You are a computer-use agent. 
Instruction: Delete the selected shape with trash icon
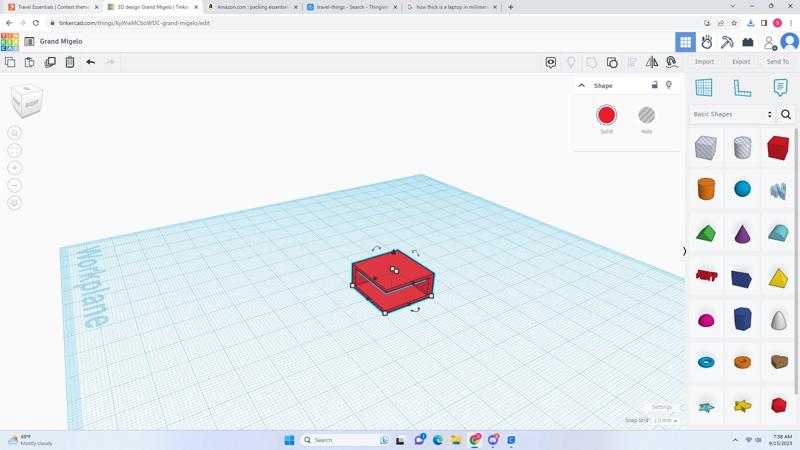(x=70, y=62)
